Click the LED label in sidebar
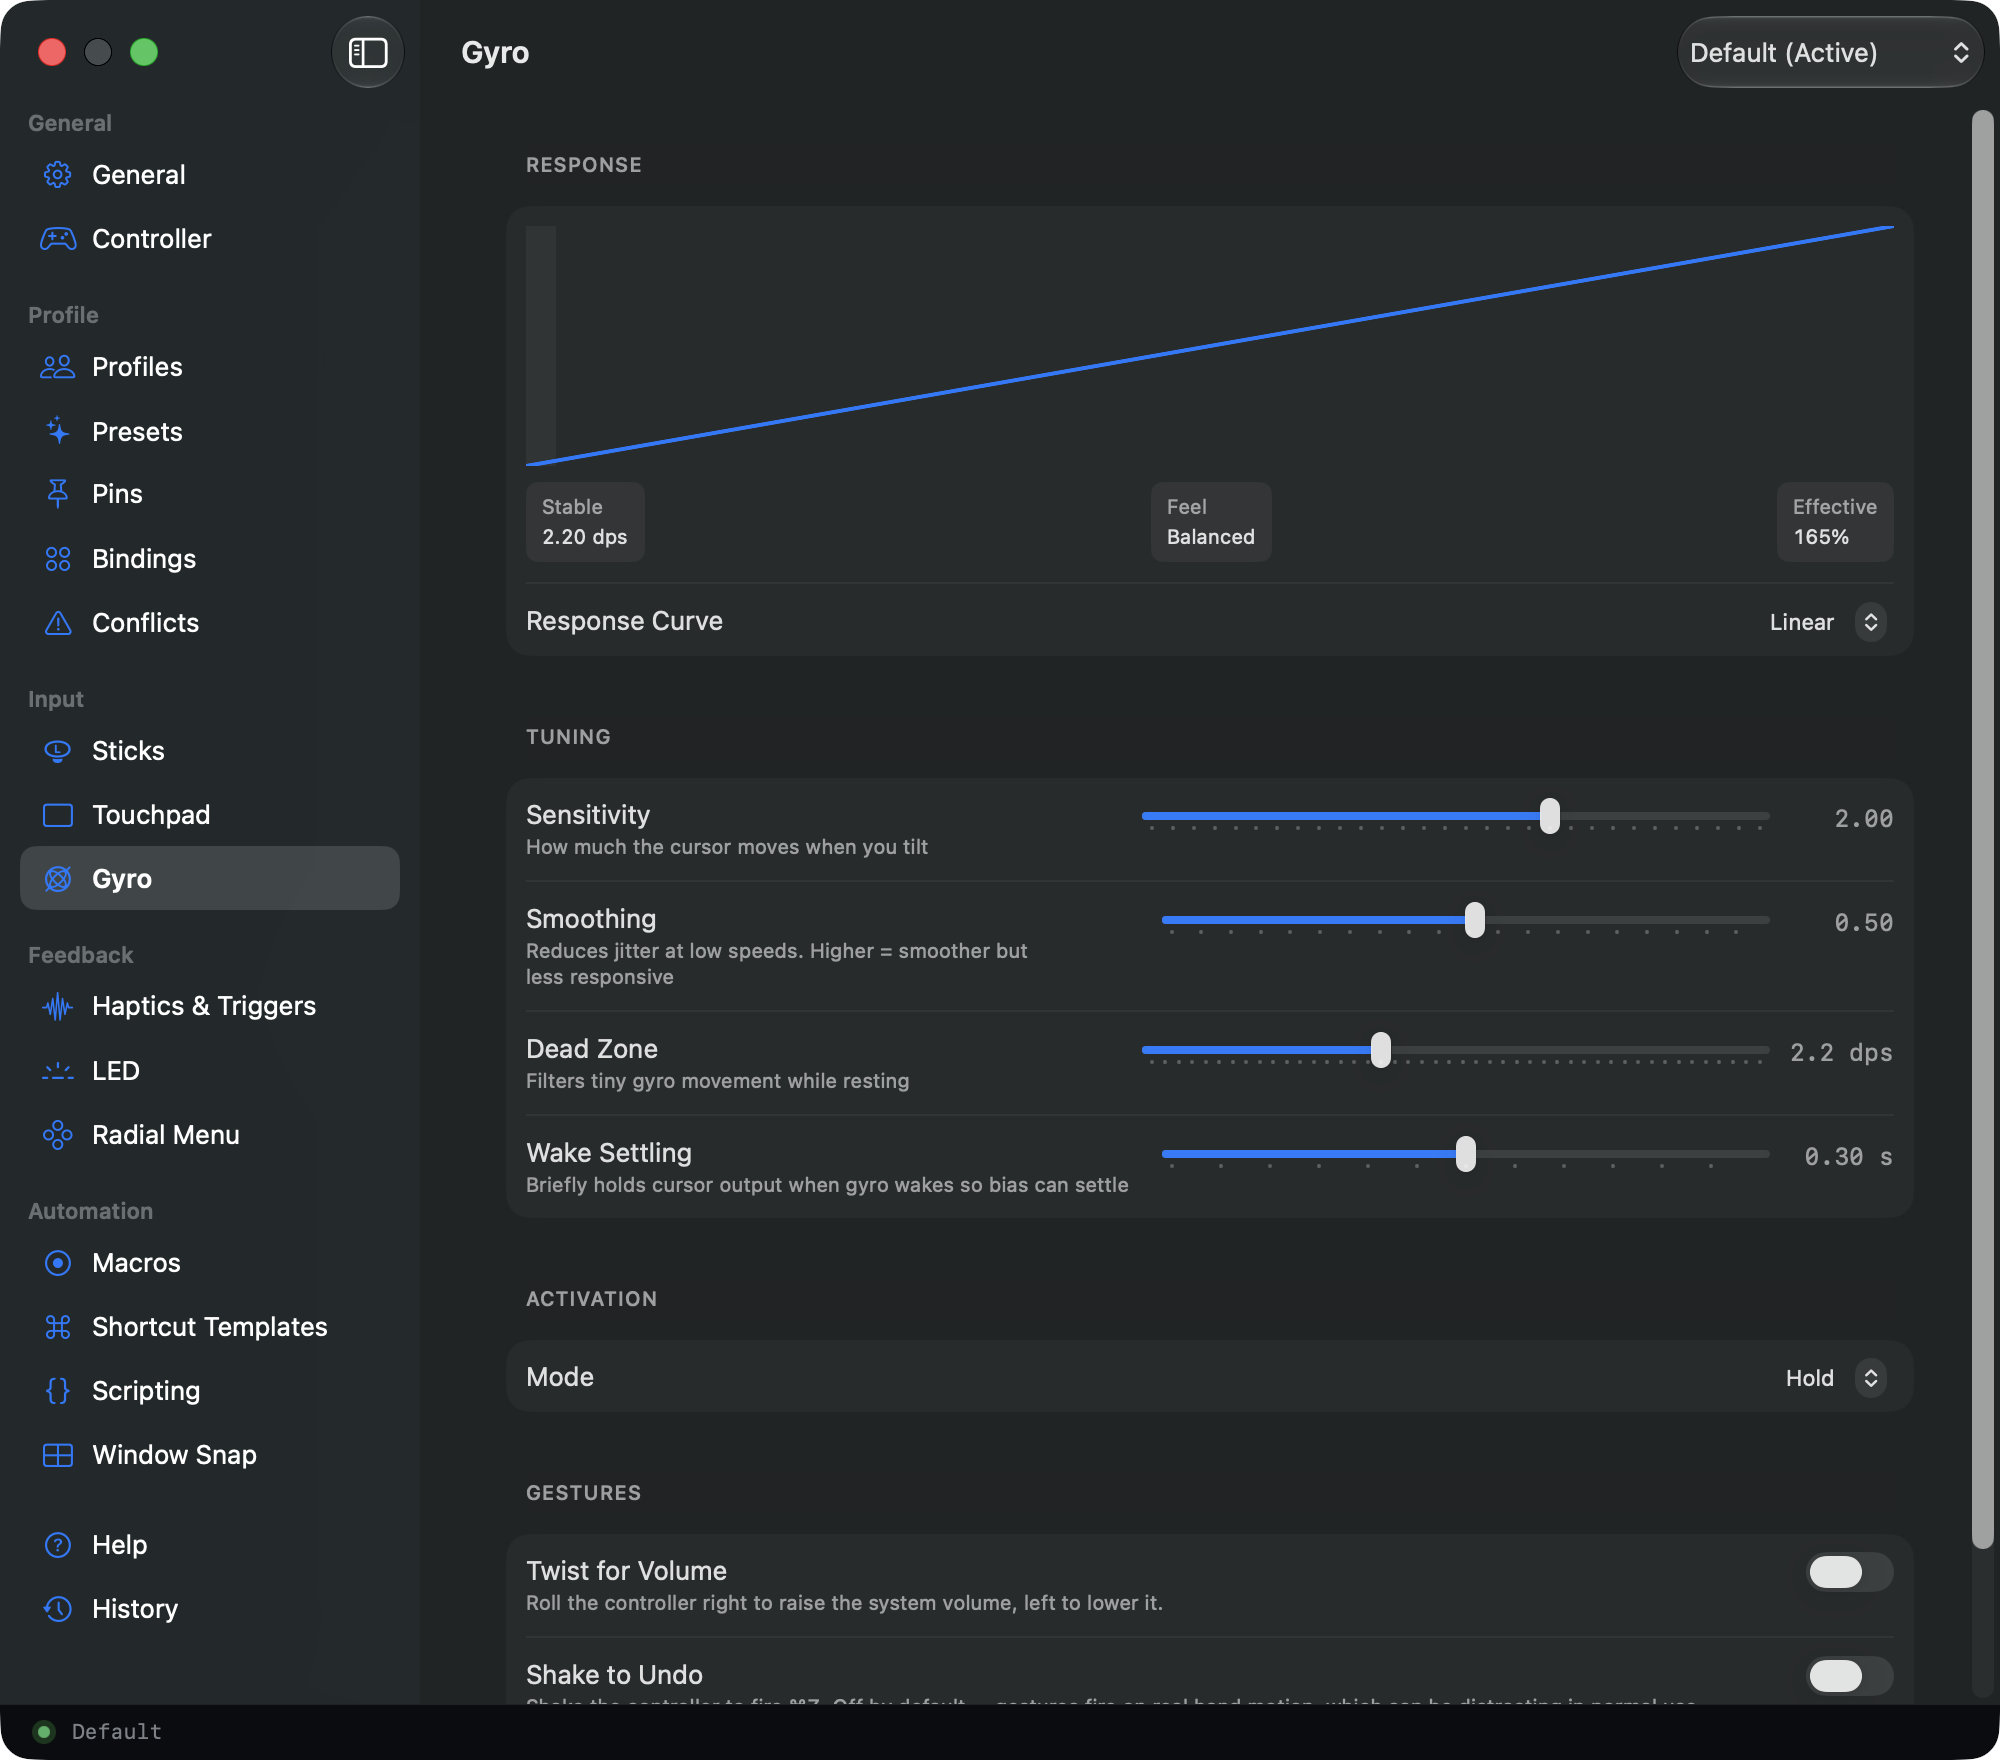The image size is (2000, 1760). click(x=116, y=1071)
